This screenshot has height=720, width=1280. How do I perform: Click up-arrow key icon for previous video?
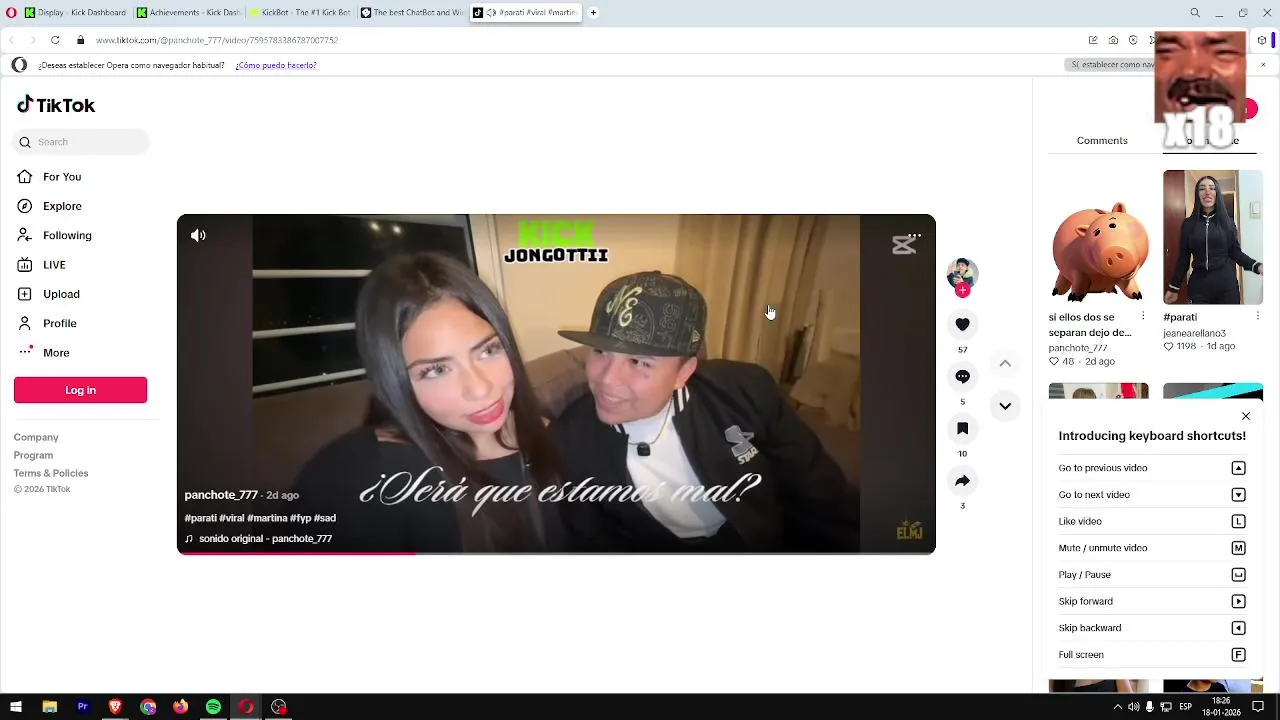1238,468
